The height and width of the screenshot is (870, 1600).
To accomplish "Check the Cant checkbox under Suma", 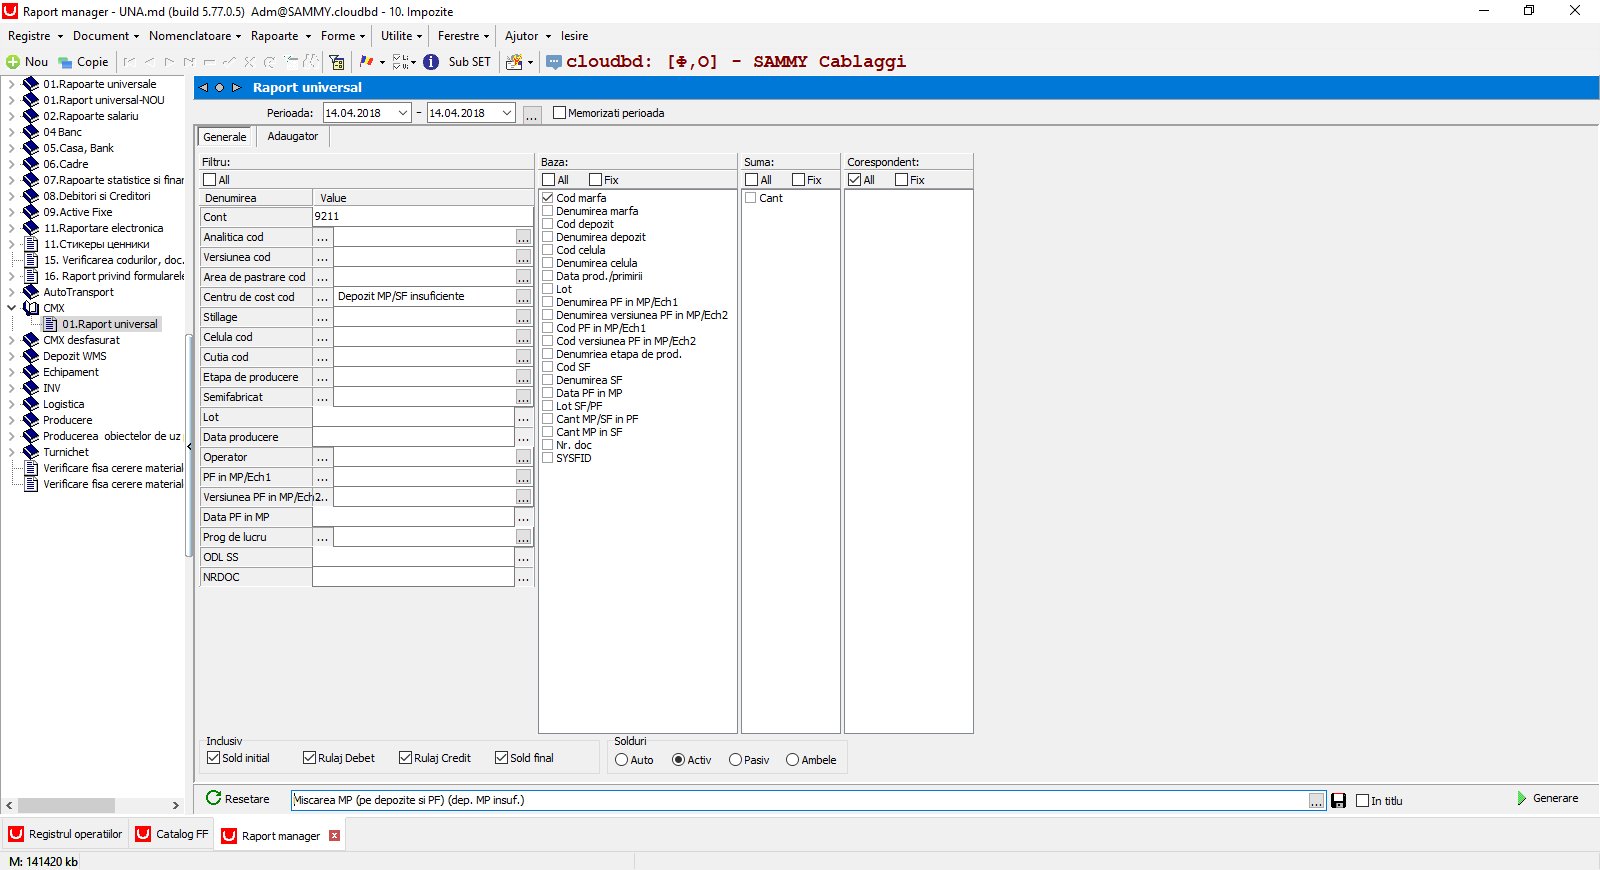I will click(751, 198).
